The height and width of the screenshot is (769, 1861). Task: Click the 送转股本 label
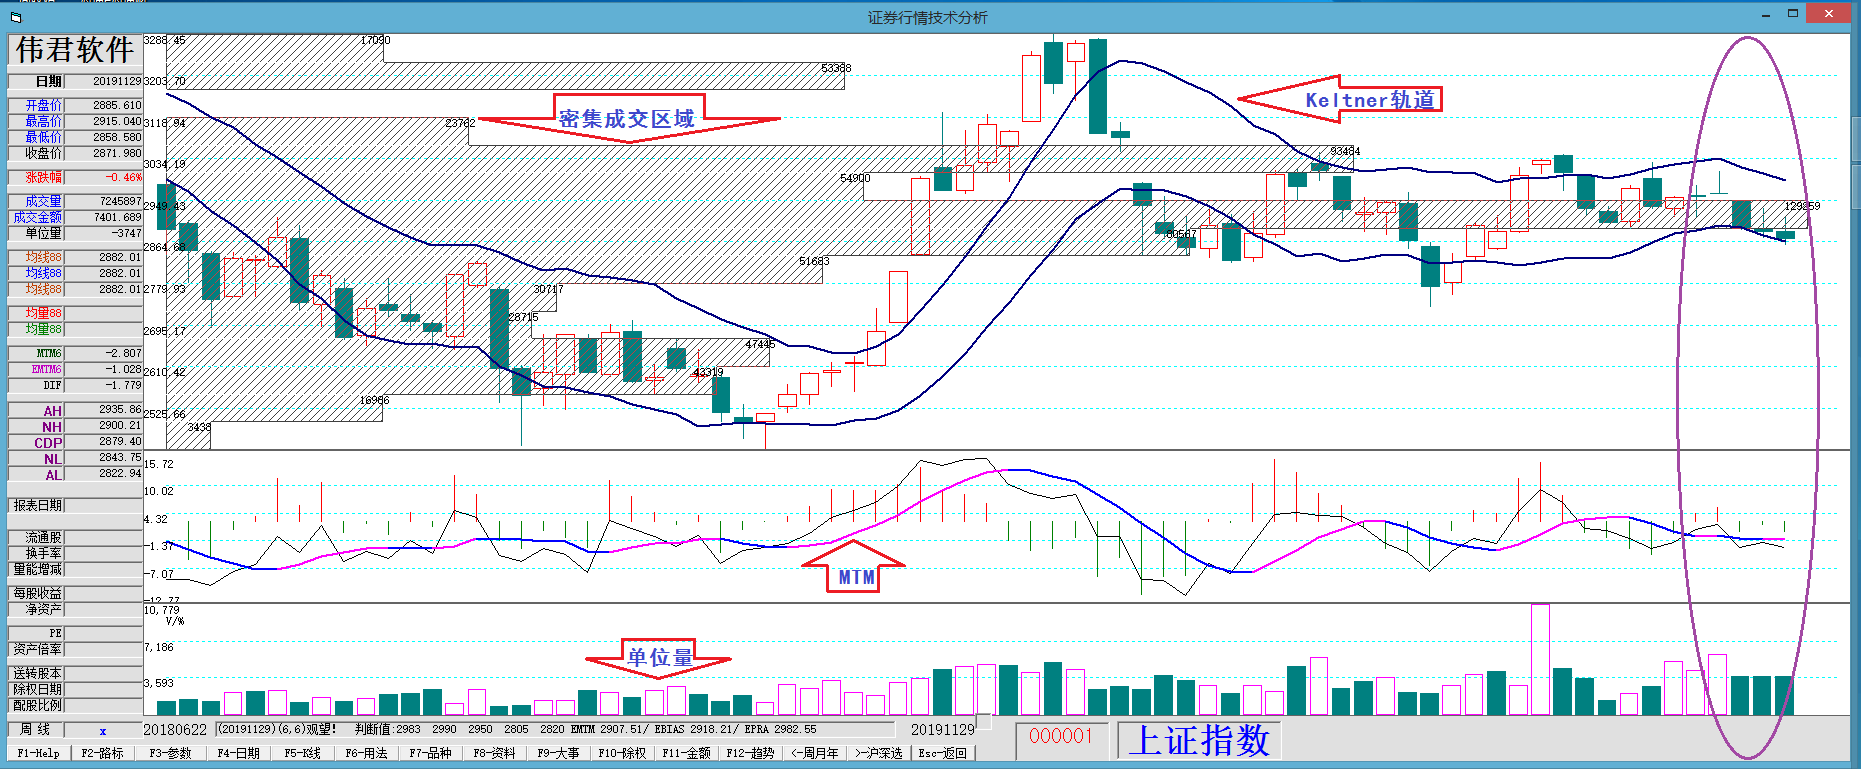pos(36,673)
